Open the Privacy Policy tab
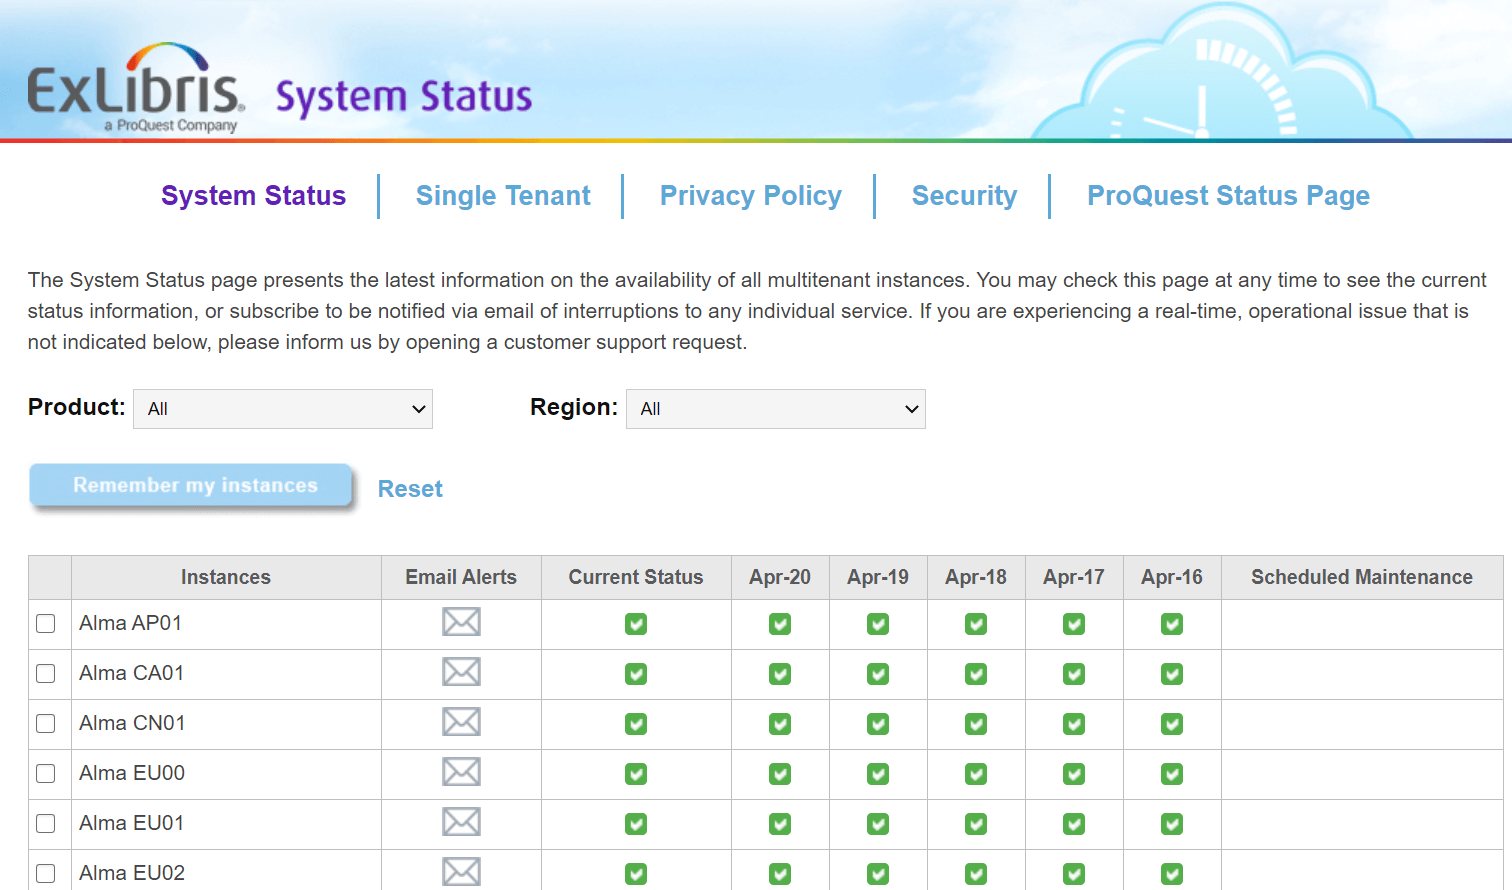The width and height of the screenshot is (1512, 890). (x=751, y=196)
